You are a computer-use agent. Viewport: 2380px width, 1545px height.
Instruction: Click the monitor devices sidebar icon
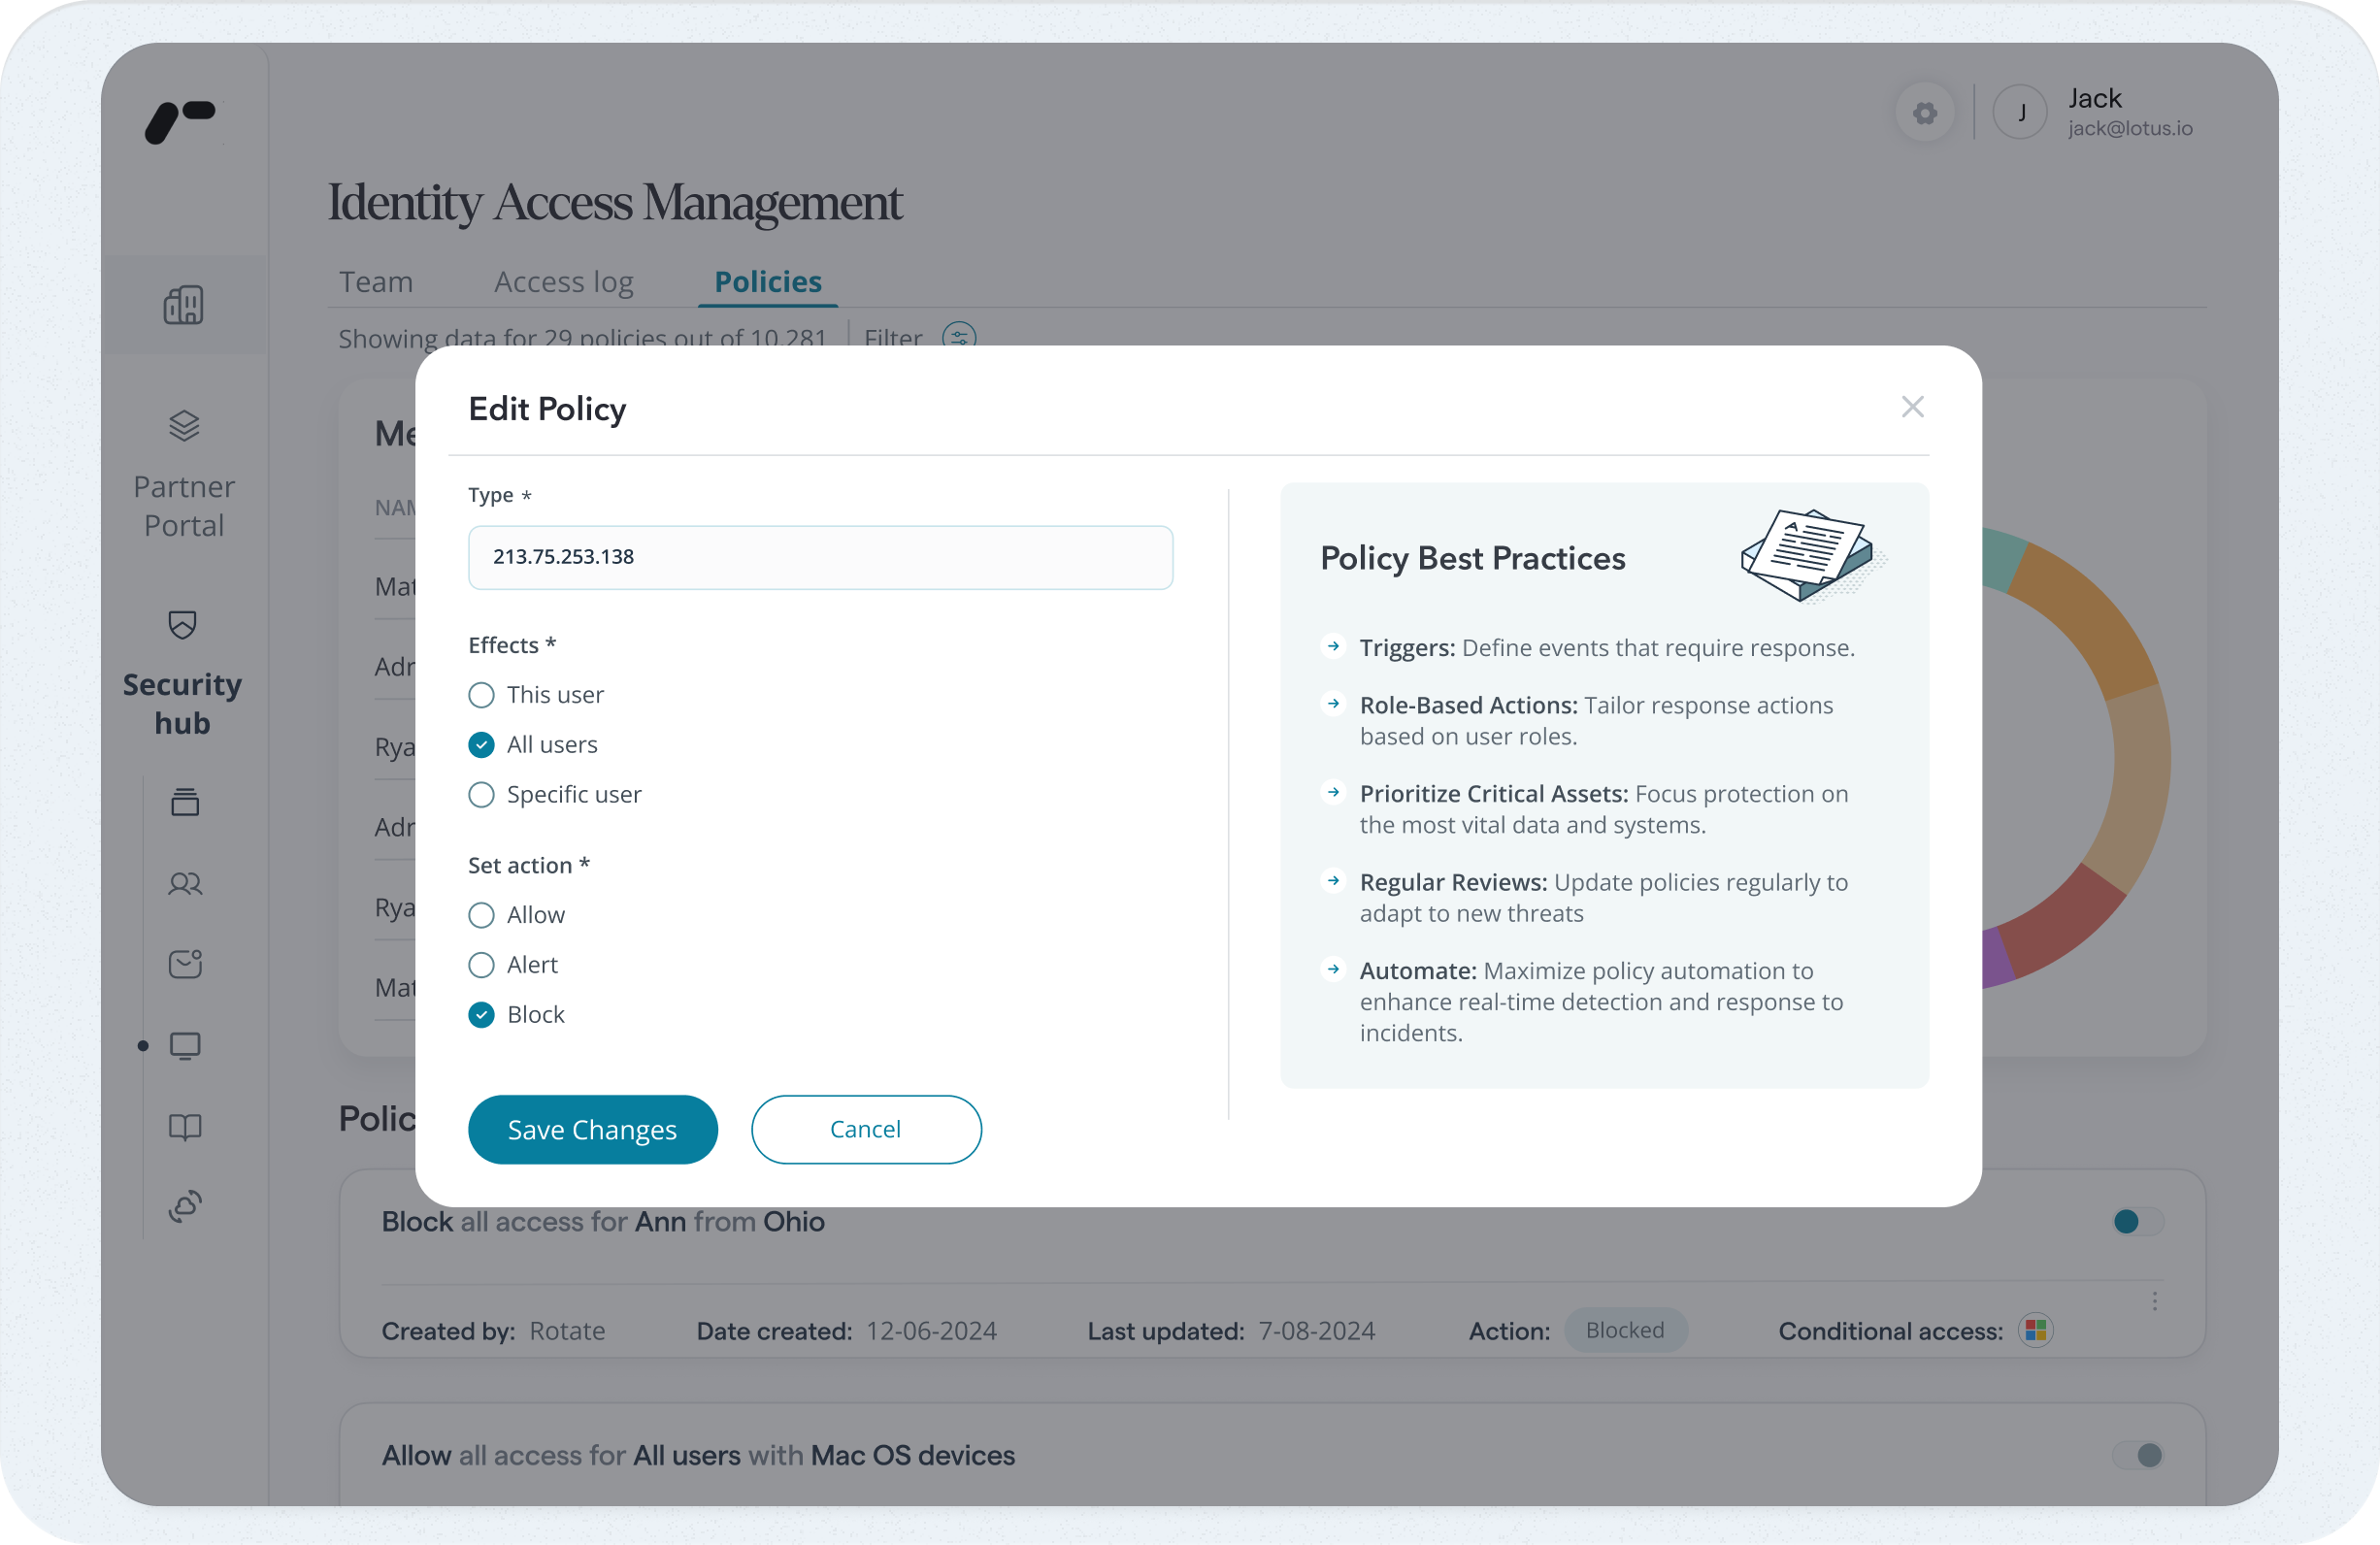point(185,1046)
